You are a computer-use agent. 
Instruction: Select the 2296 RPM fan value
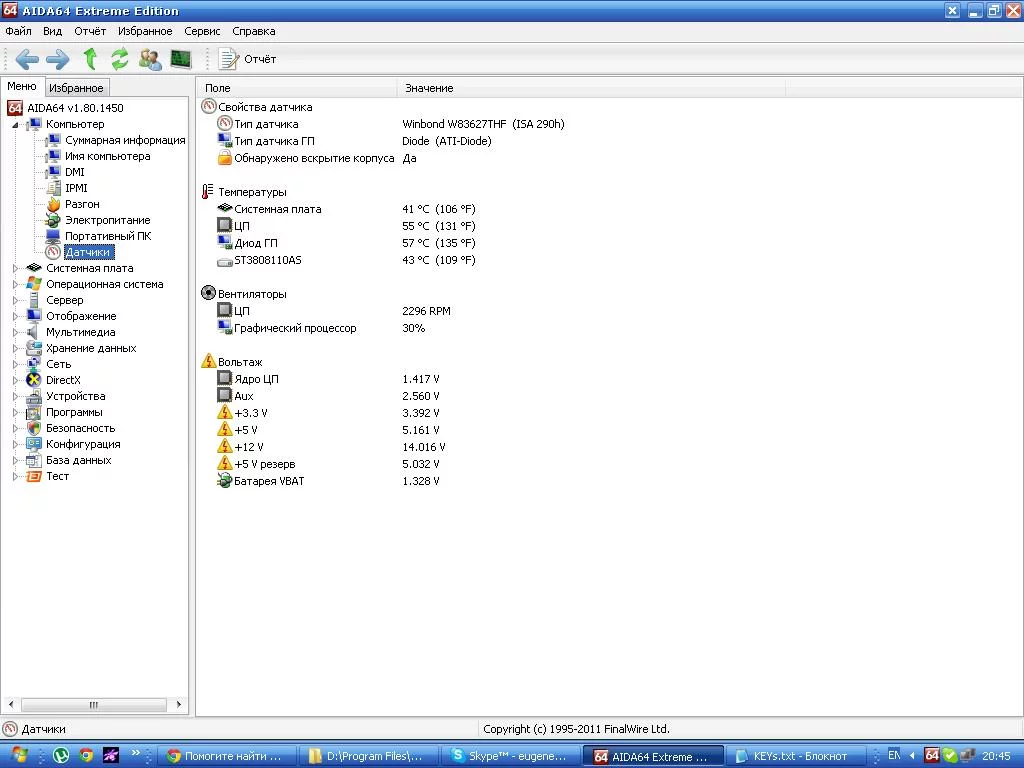(x=426, y=312)
